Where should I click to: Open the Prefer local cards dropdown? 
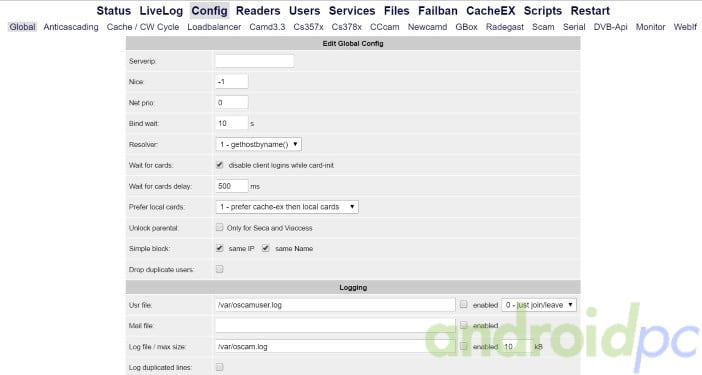point(287,207)
